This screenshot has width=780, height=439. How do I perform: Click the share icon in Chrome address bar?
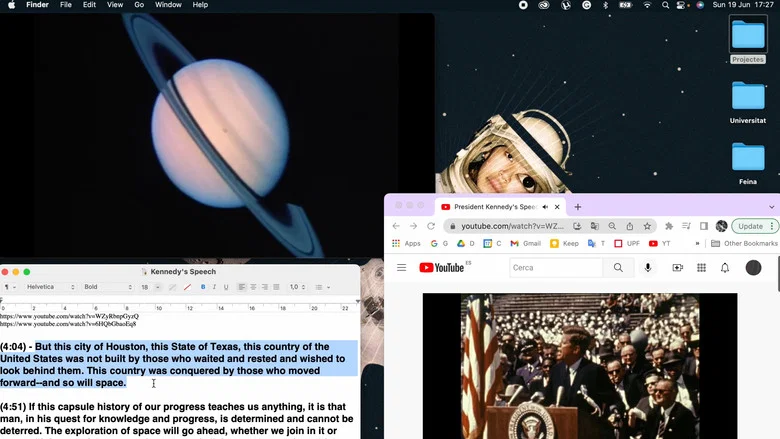[x=630, y=226]
